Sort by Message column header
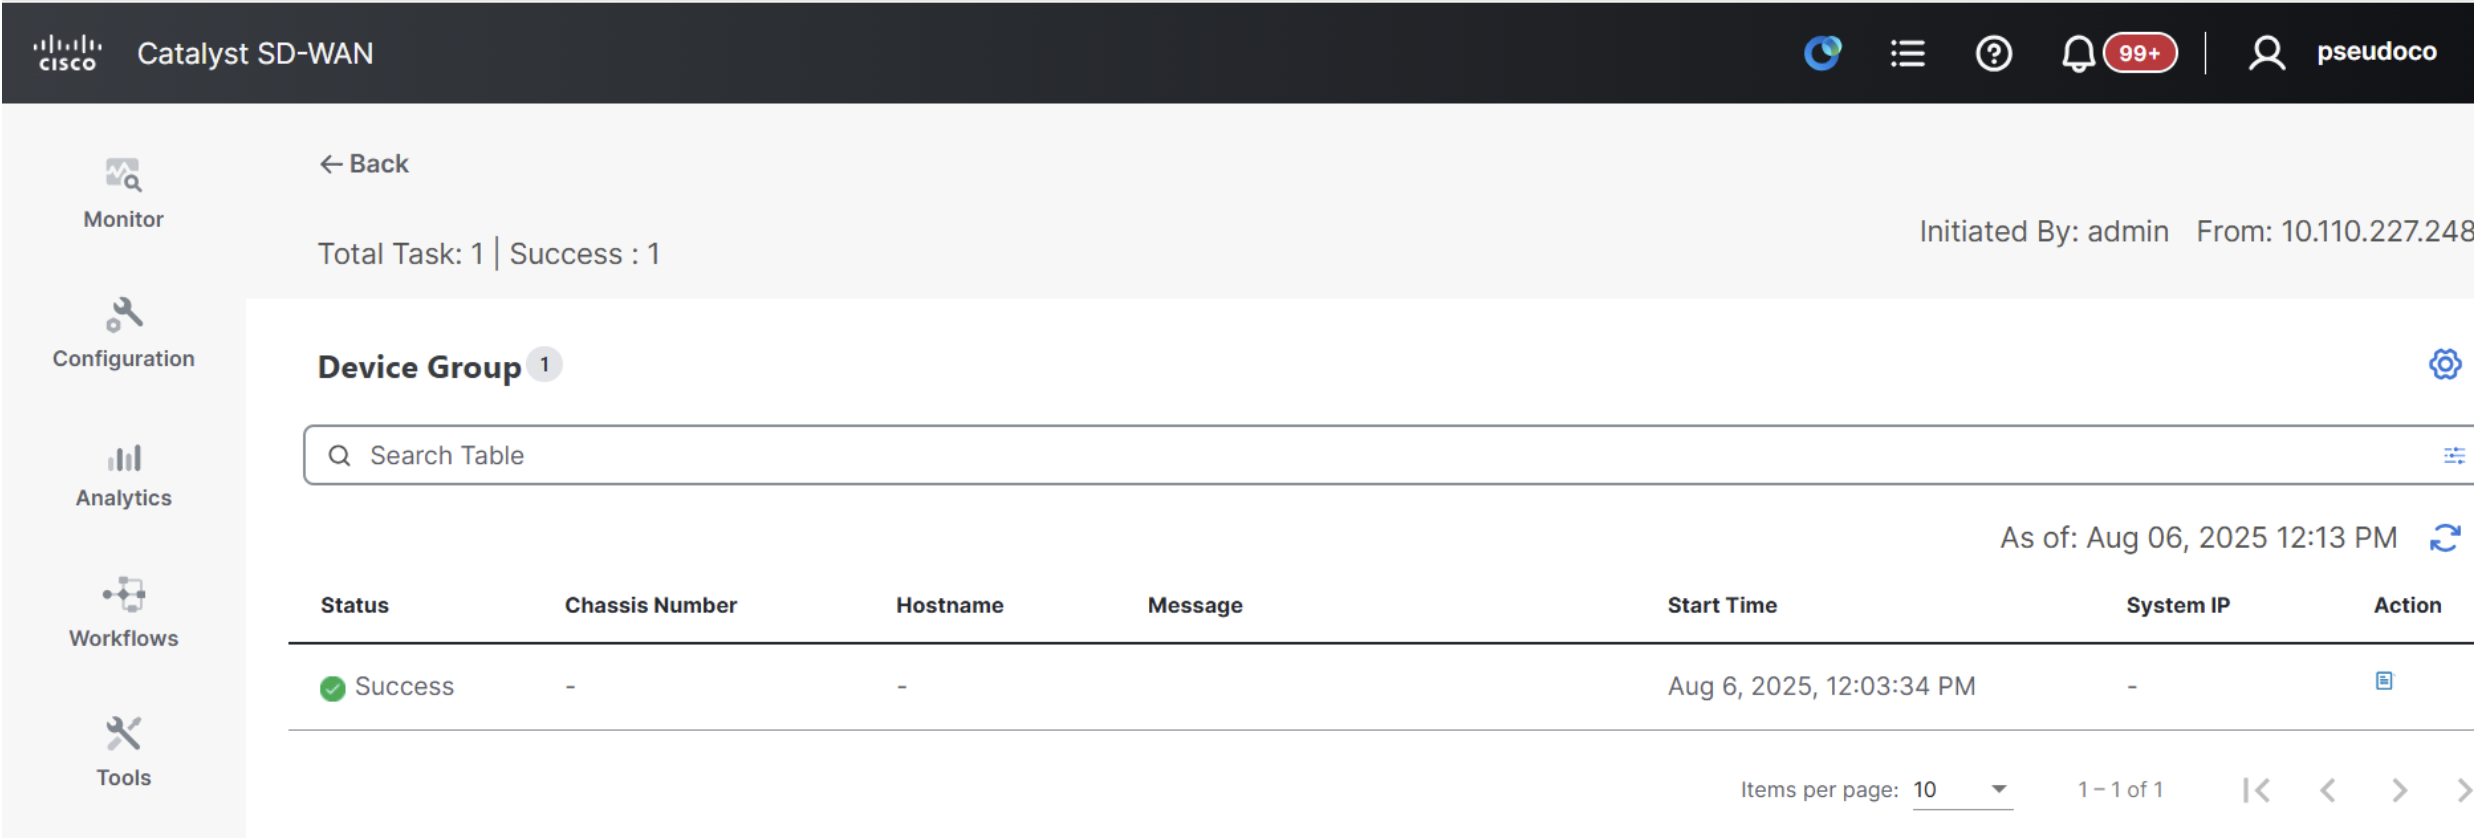 (1195, 605)
